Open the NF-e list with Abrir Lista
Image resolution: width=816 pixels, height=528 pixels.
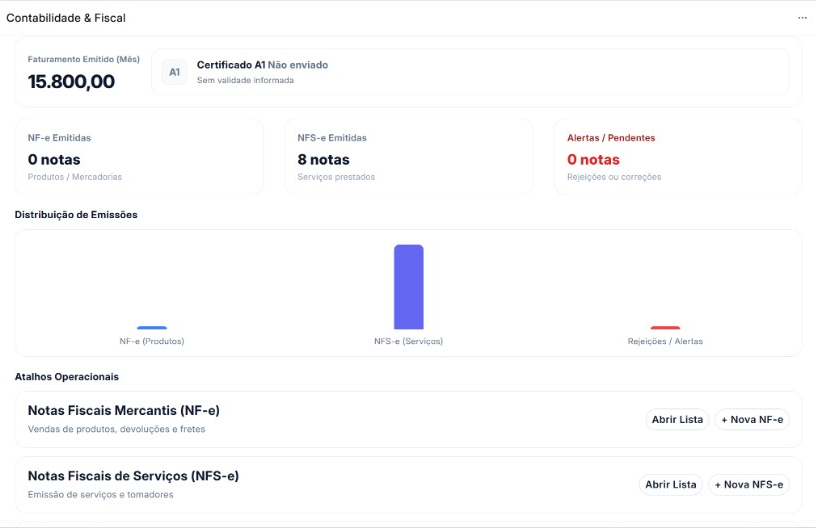pyautogui.click(x=677, y=419)
